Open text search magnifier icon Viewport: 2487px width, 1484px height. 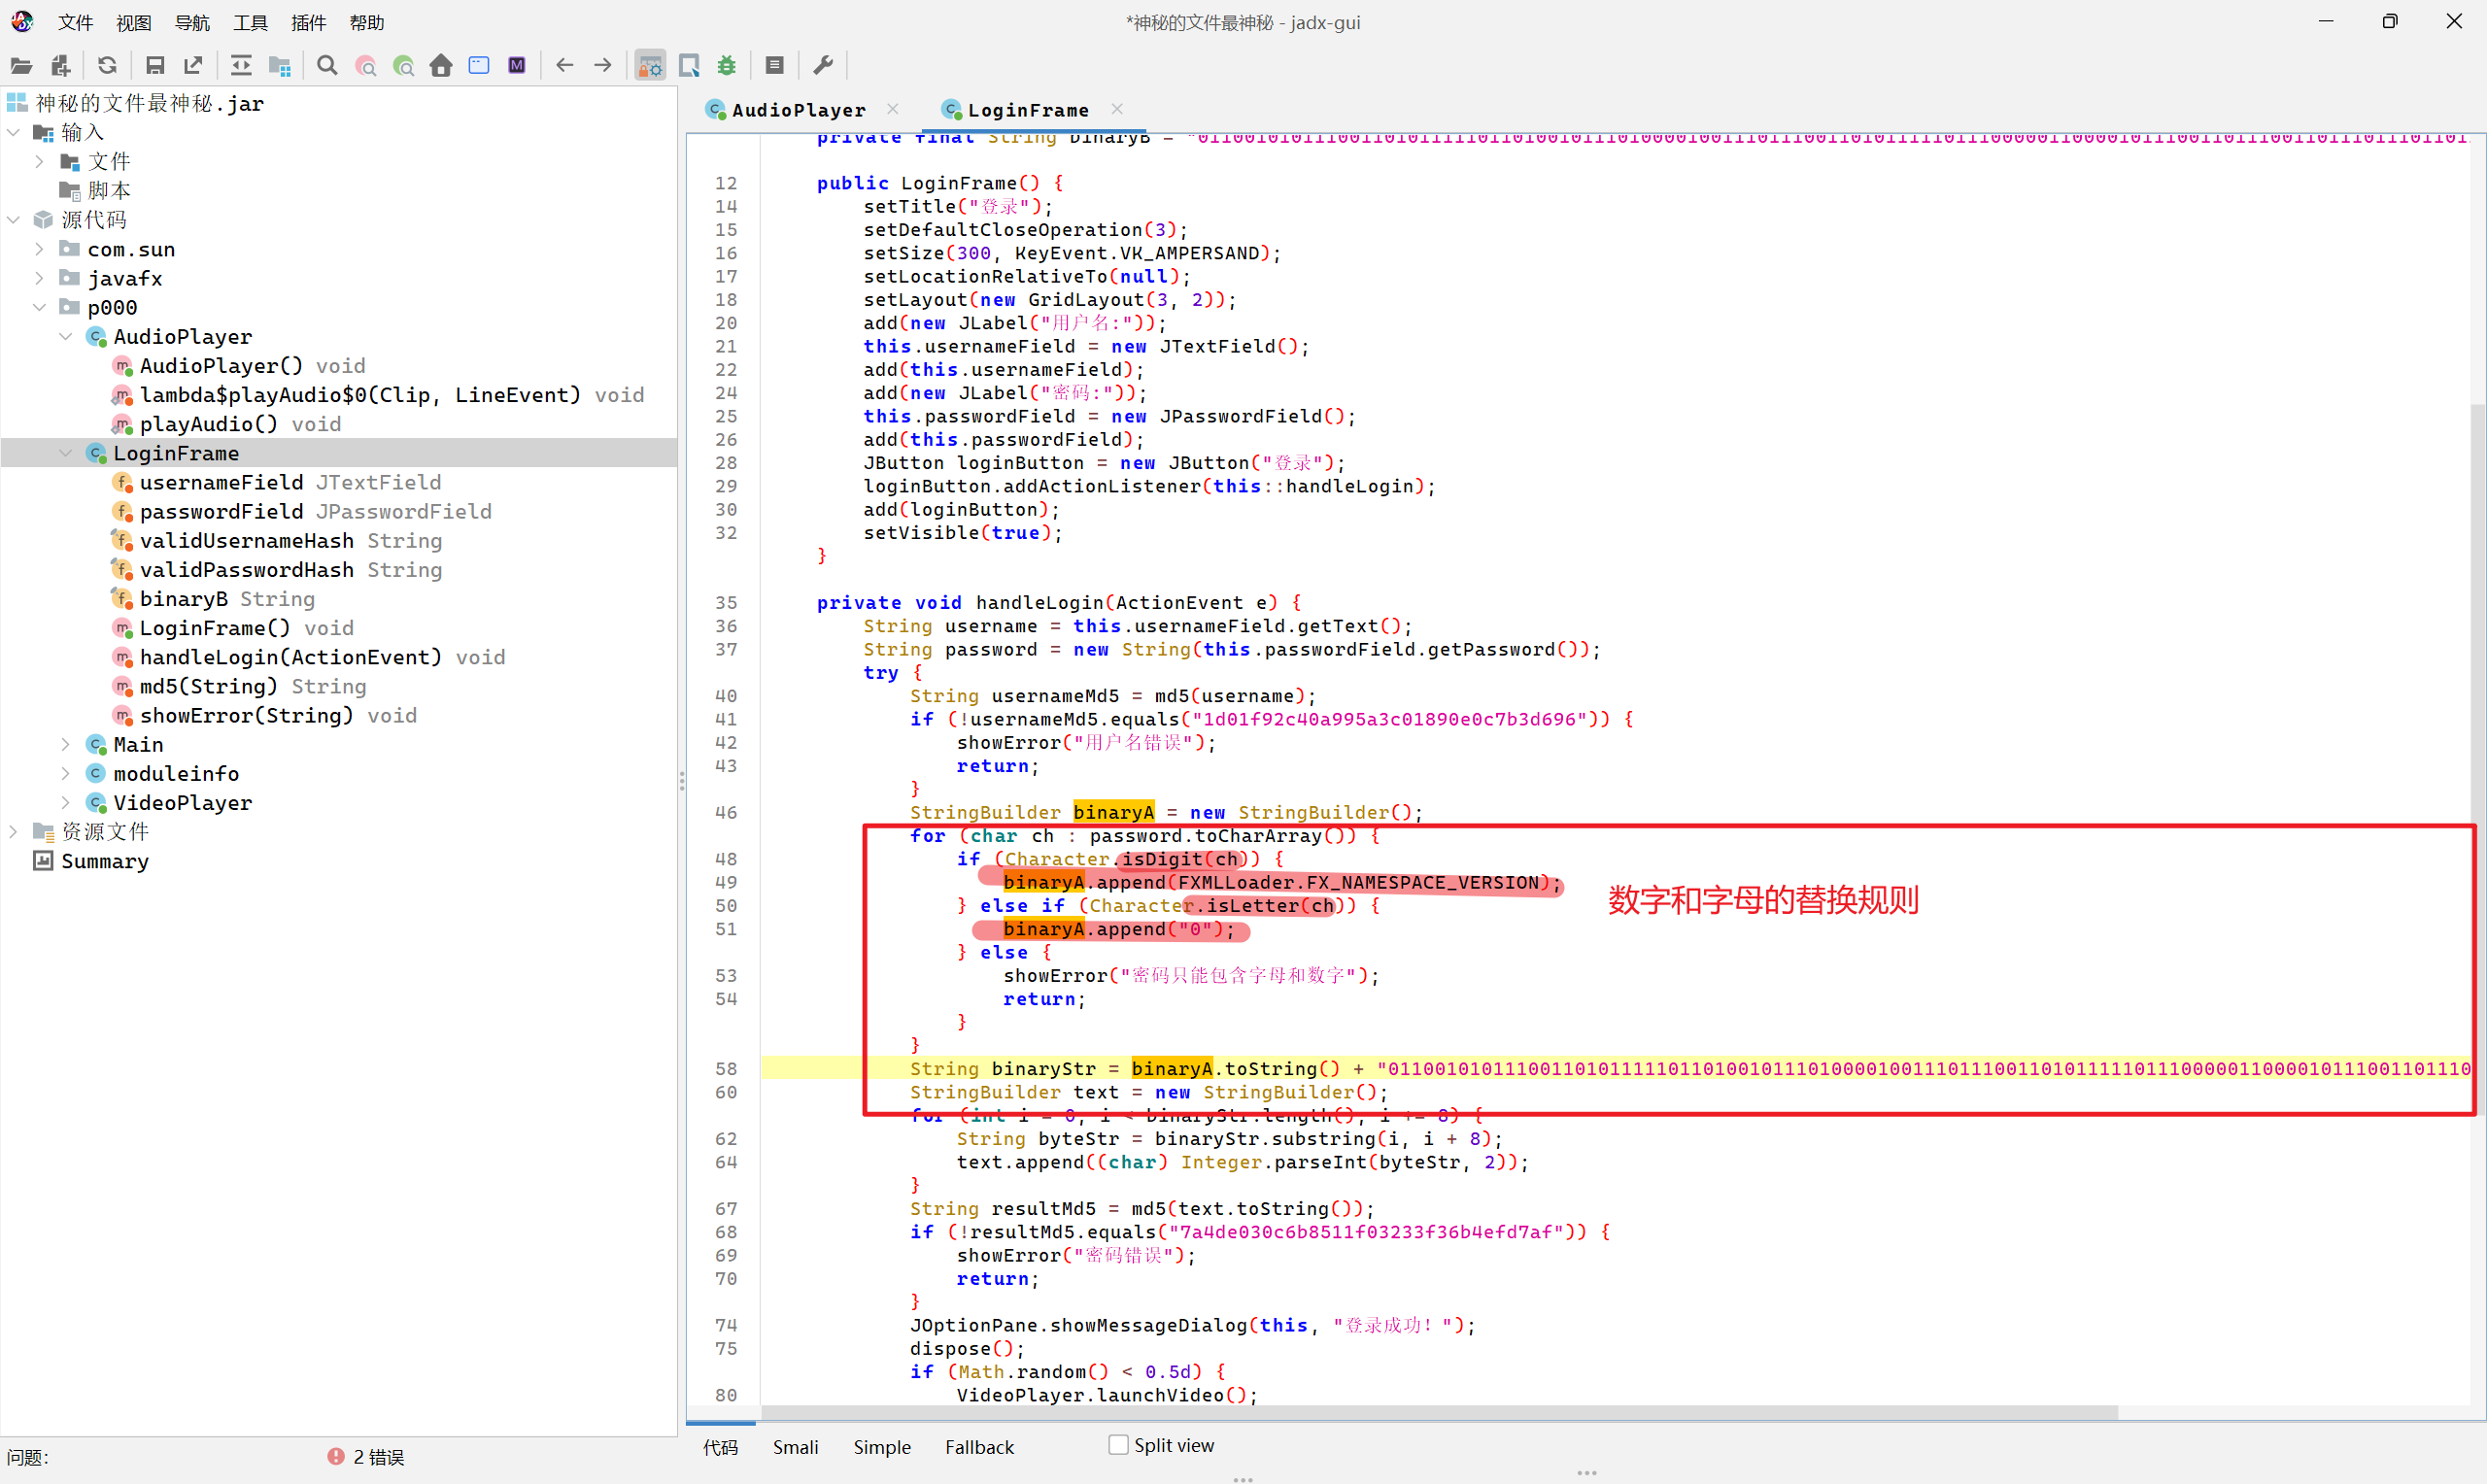coord(327,66)
